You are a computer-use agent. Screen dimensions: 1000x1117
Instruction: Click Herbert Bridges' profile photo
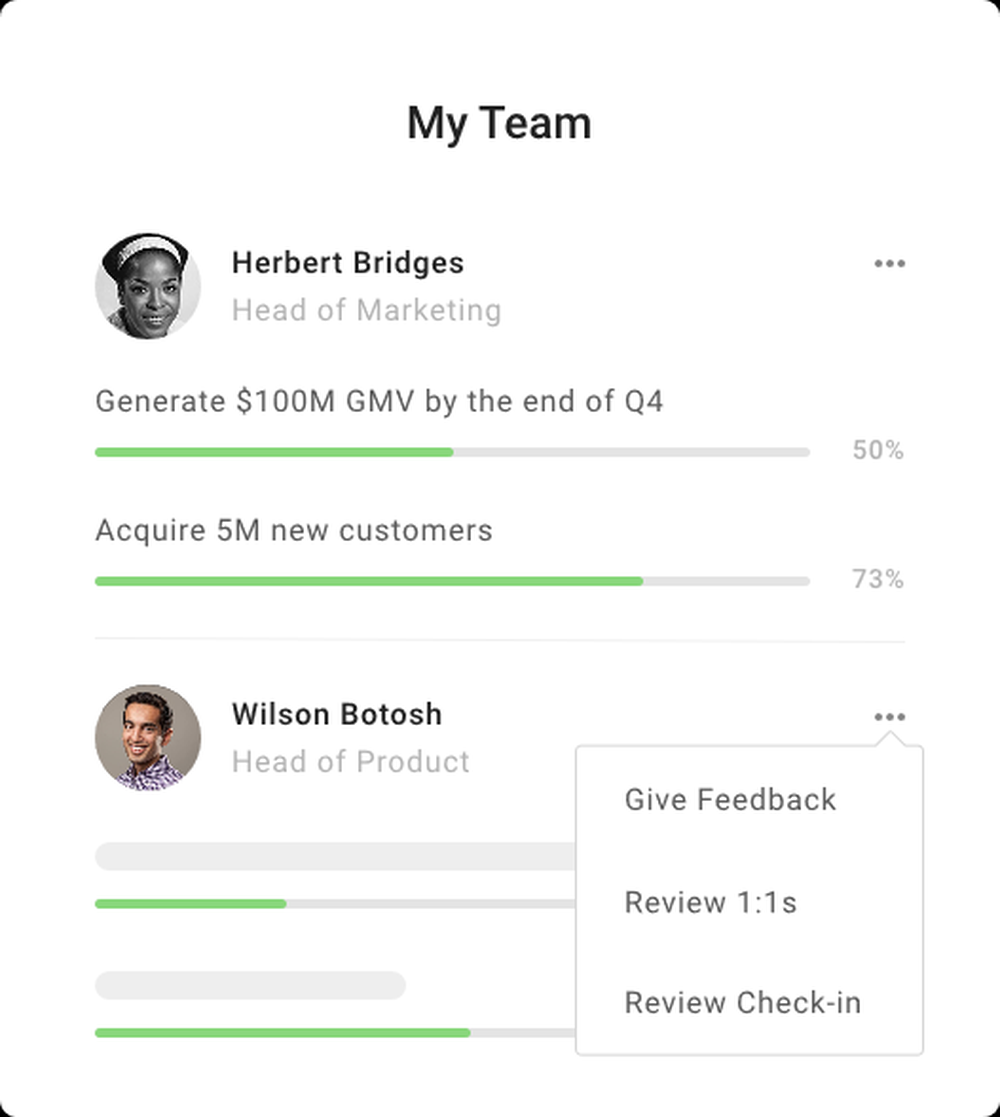[x=148, y=286]
